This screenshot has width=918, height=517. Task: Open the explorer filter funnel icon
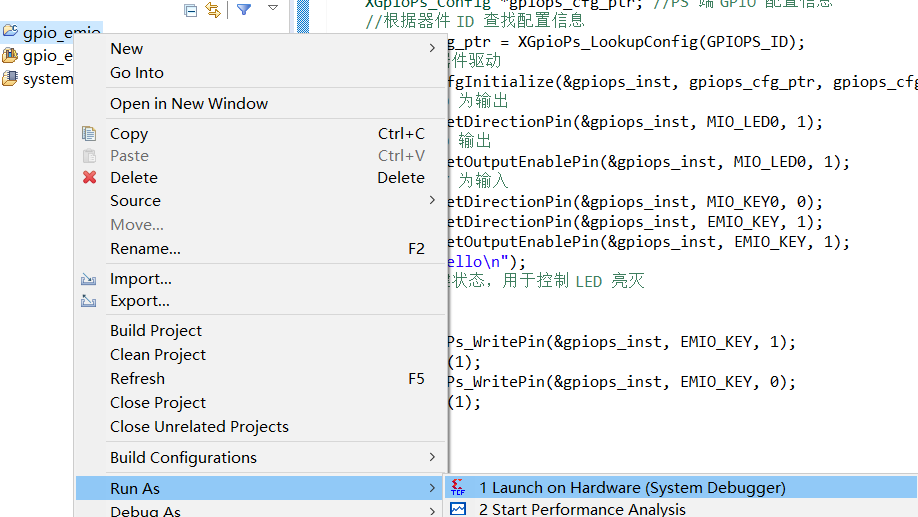[244, 9]
